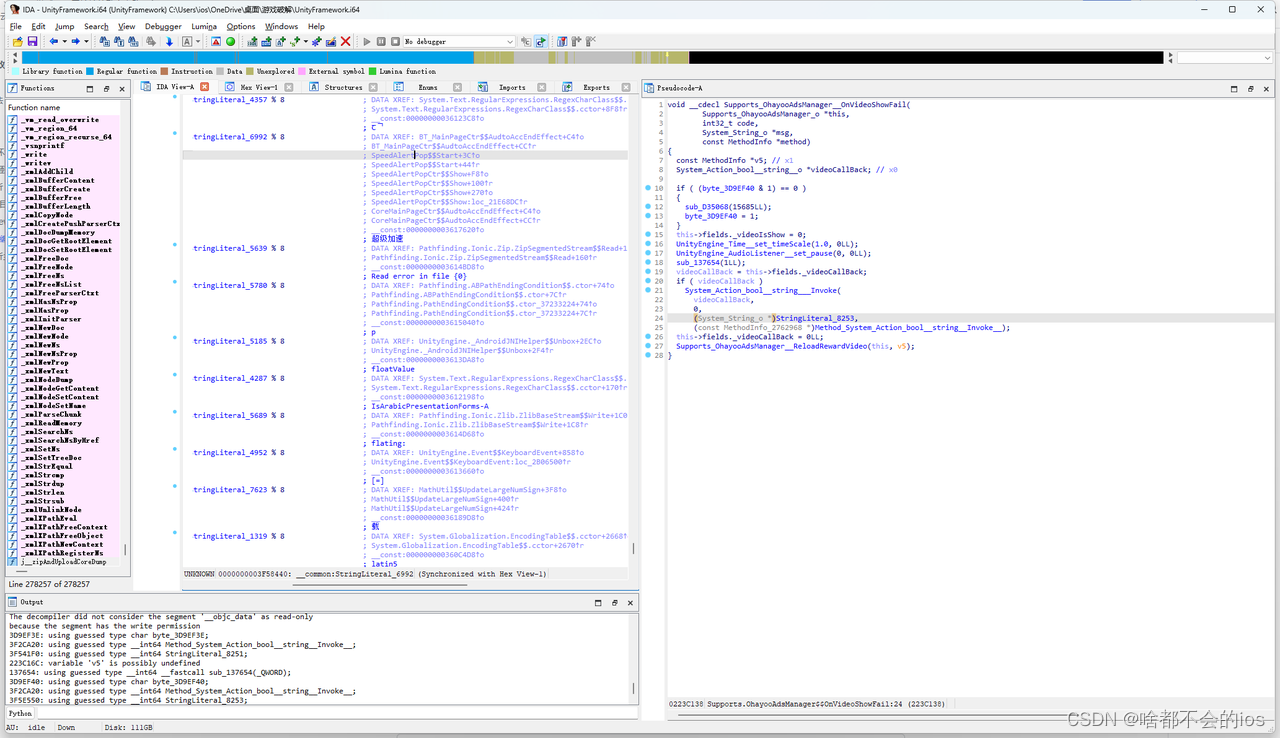
Task: Open the Options menu
Action: point(241,26)
